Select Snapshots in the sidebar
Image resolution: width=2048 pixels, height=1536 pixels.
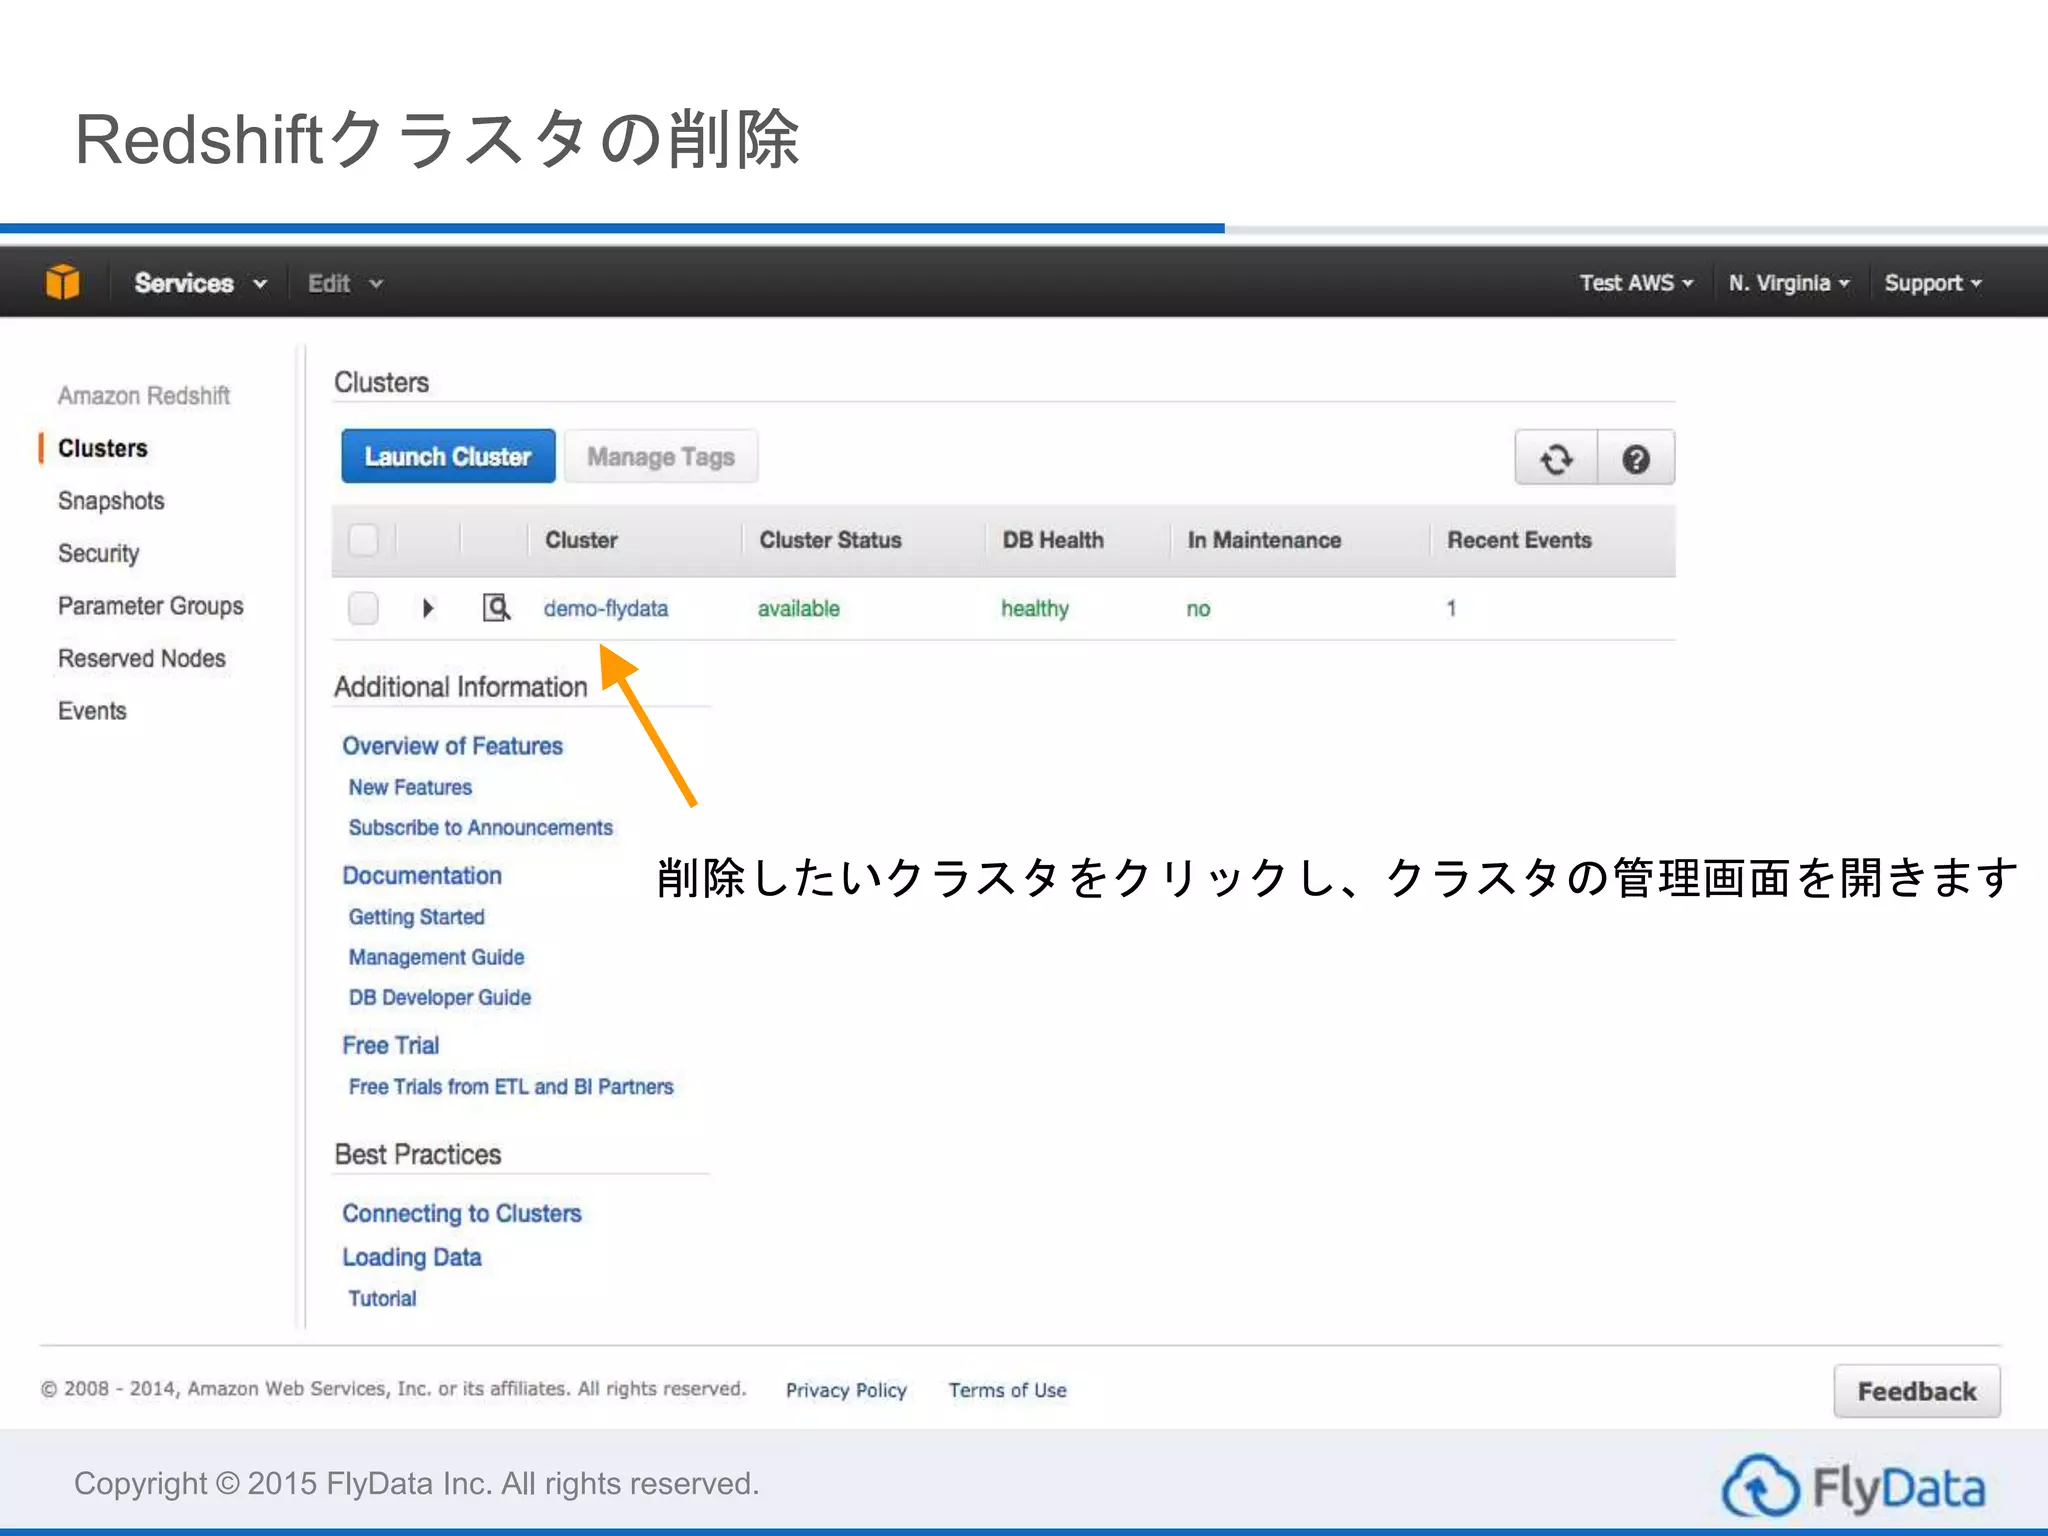pos(111,501)
